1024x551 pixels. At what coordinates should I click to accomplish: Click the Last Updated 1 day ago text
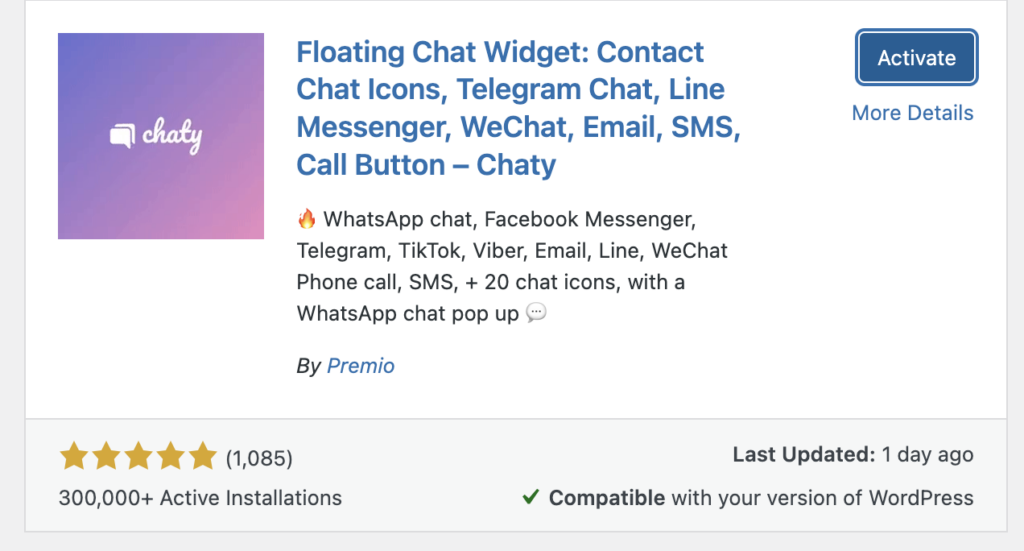coord(853,454)
